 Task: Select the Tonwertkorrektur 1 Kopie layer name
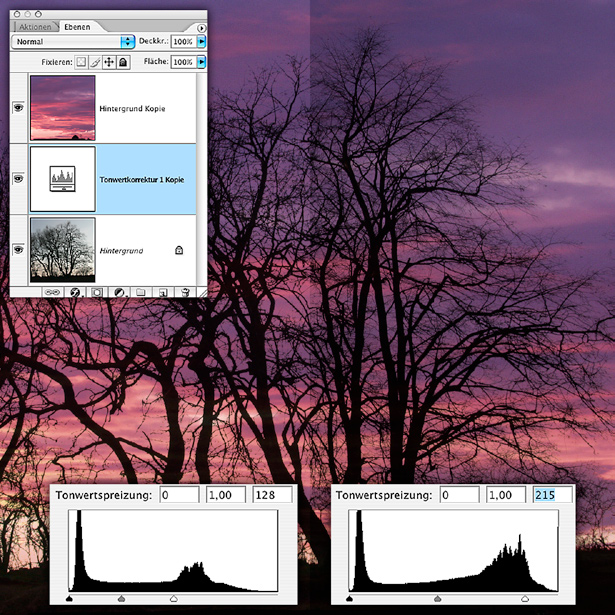(142, 180)
